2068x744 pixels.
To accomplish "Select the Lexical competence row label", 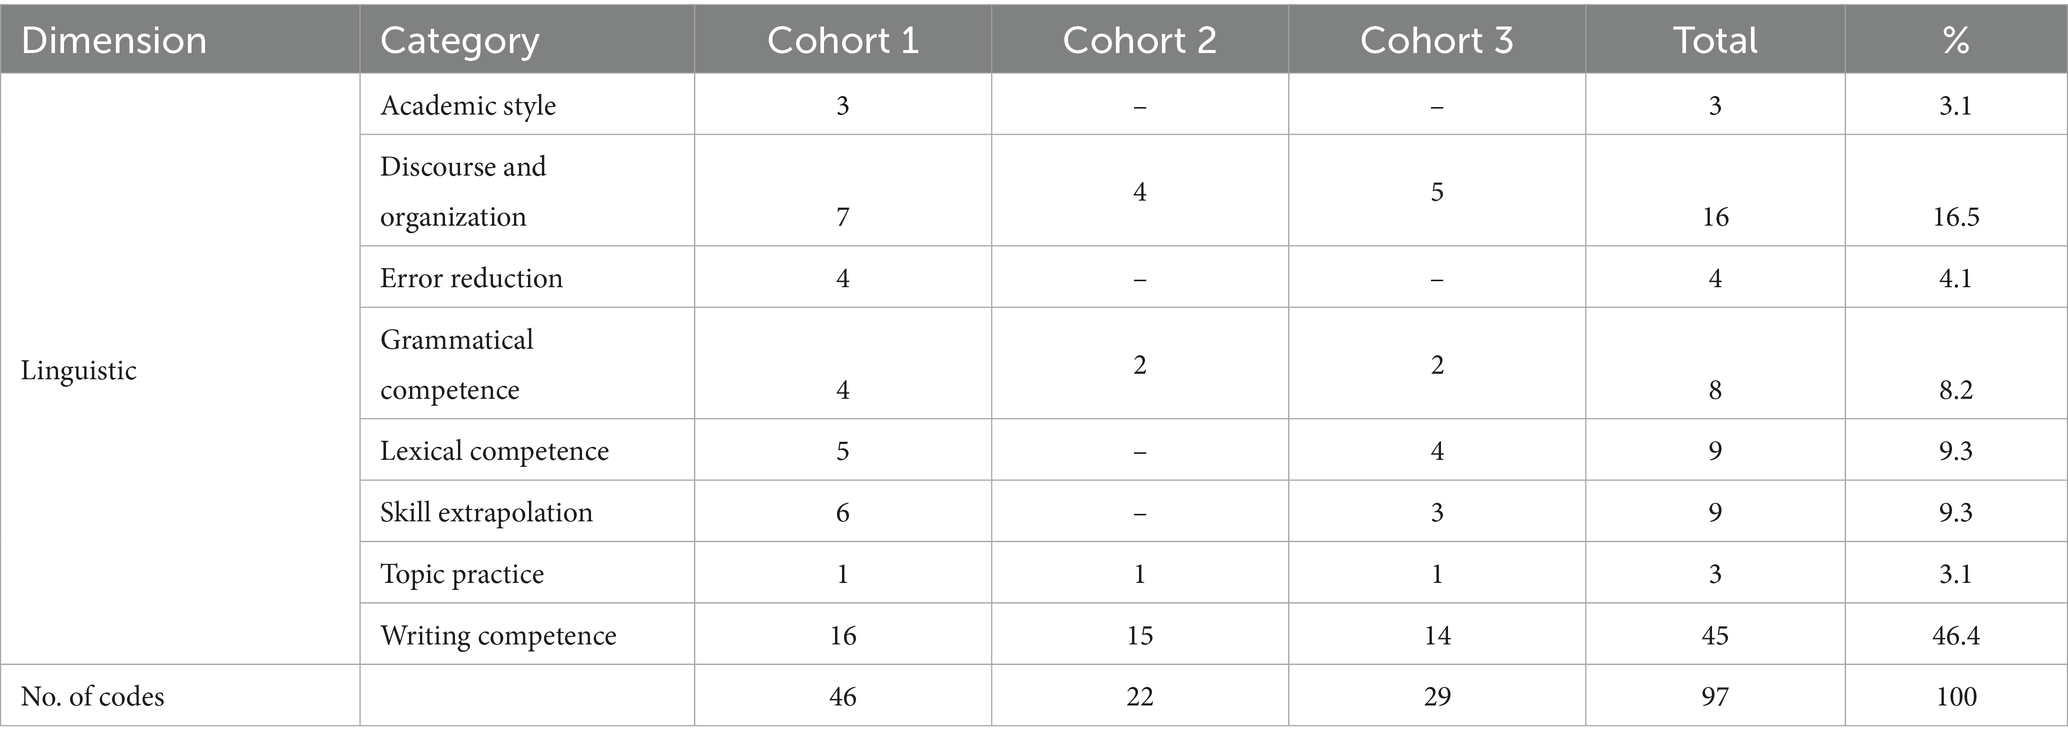I will pyautogui.click(x=494, y=450).
